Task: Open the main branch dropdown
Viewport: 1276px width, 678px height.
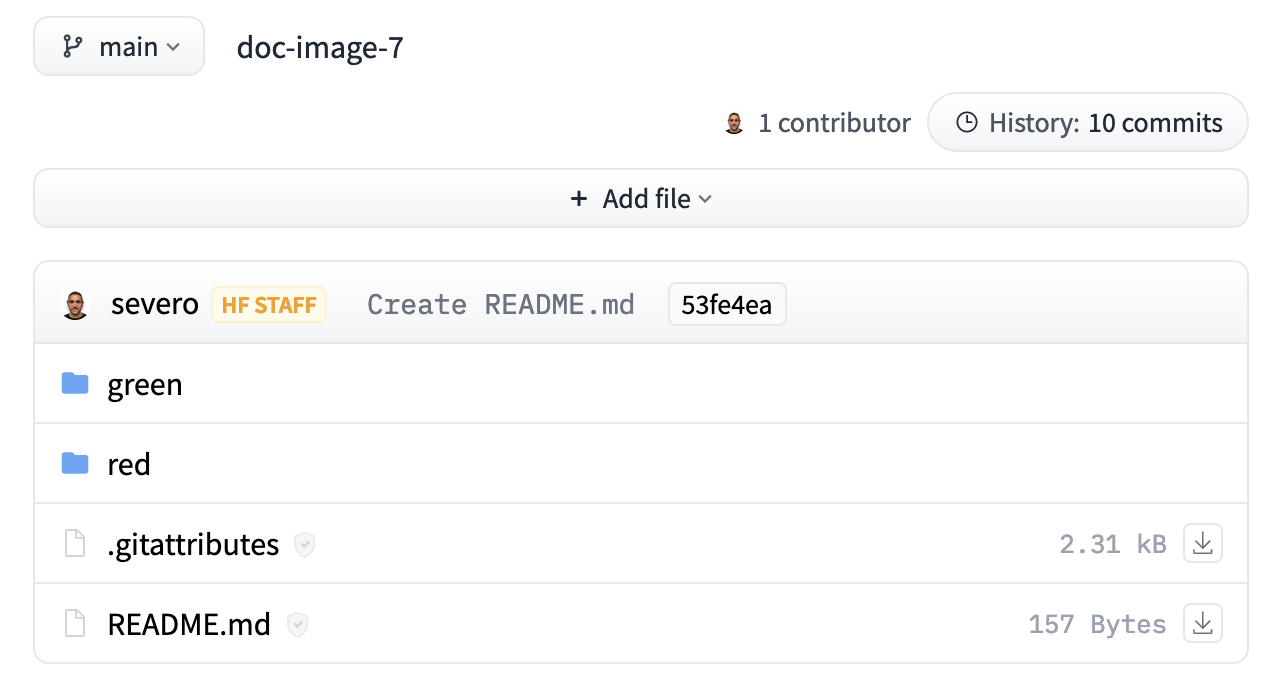Action: pyautogui.click(x=119, y=47)
